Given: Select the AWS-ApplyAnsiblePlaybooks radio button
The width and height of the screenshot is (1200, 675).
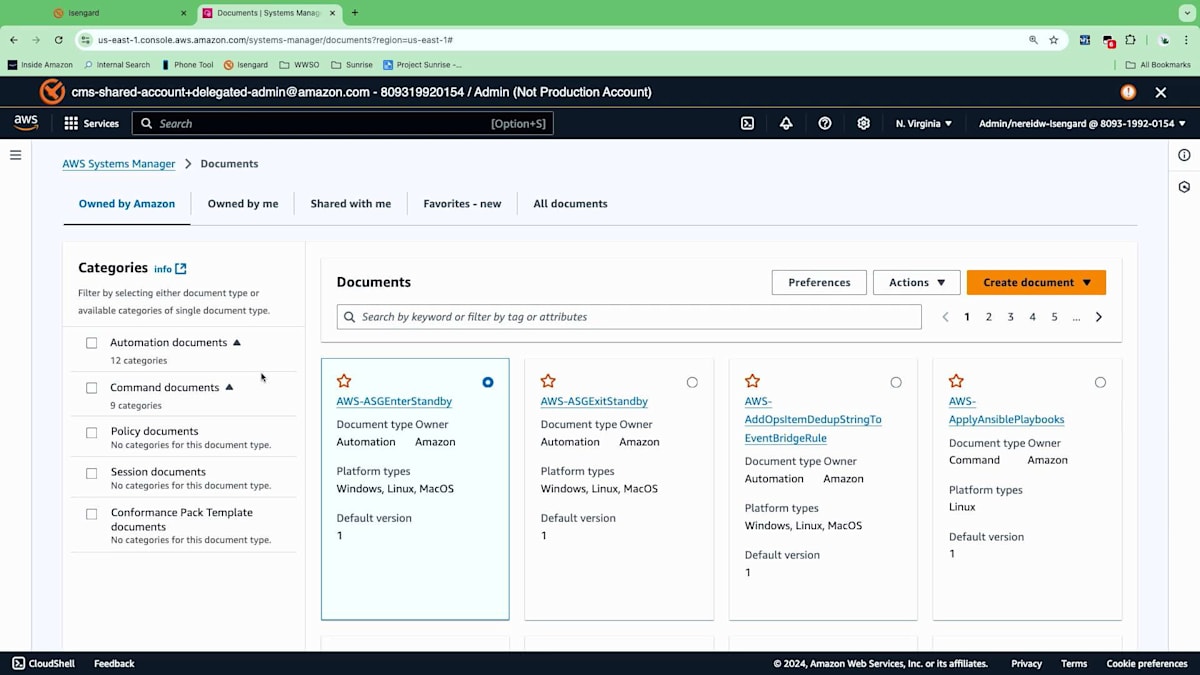Looking at the screenshot, I should [x=1100, y=382].
